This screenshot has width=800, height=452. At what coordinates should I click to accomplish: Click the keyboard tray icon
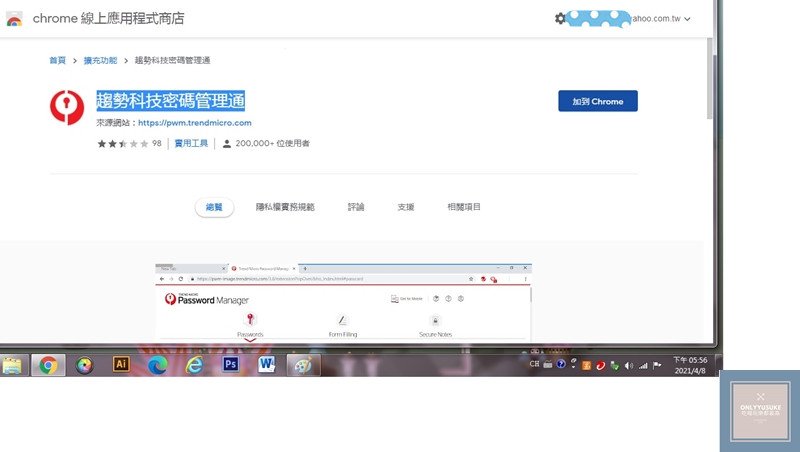pos(547,364)
